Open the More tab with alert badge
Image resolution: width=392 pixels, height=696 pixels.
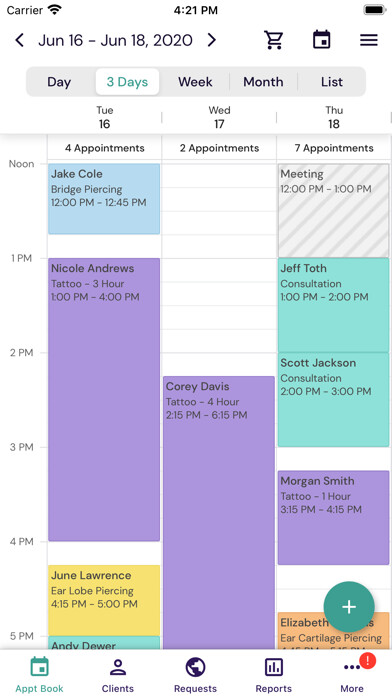[354, 674]
